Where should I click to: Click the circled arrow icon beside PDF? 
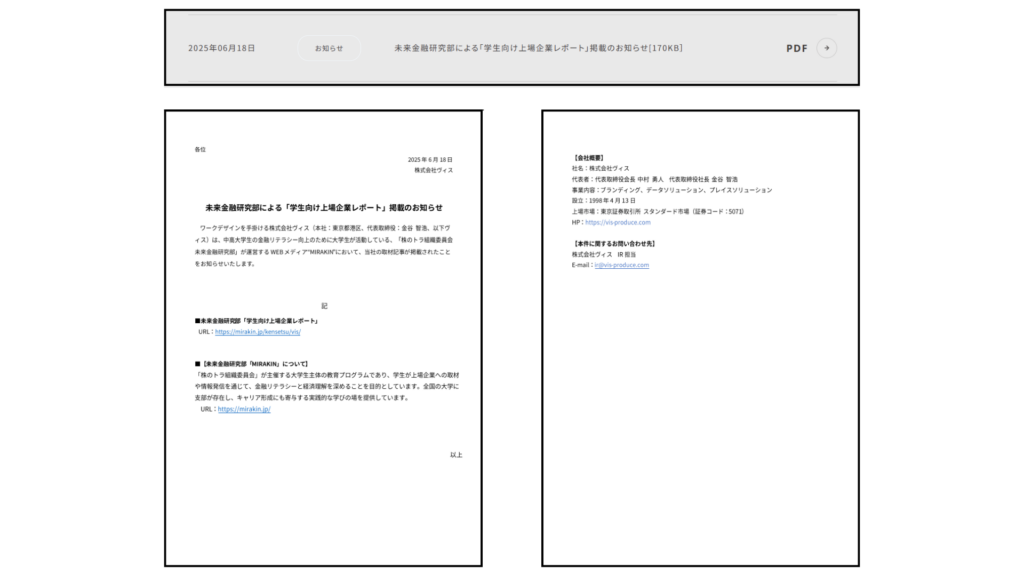pyautogui.click(x=826, y=48)
